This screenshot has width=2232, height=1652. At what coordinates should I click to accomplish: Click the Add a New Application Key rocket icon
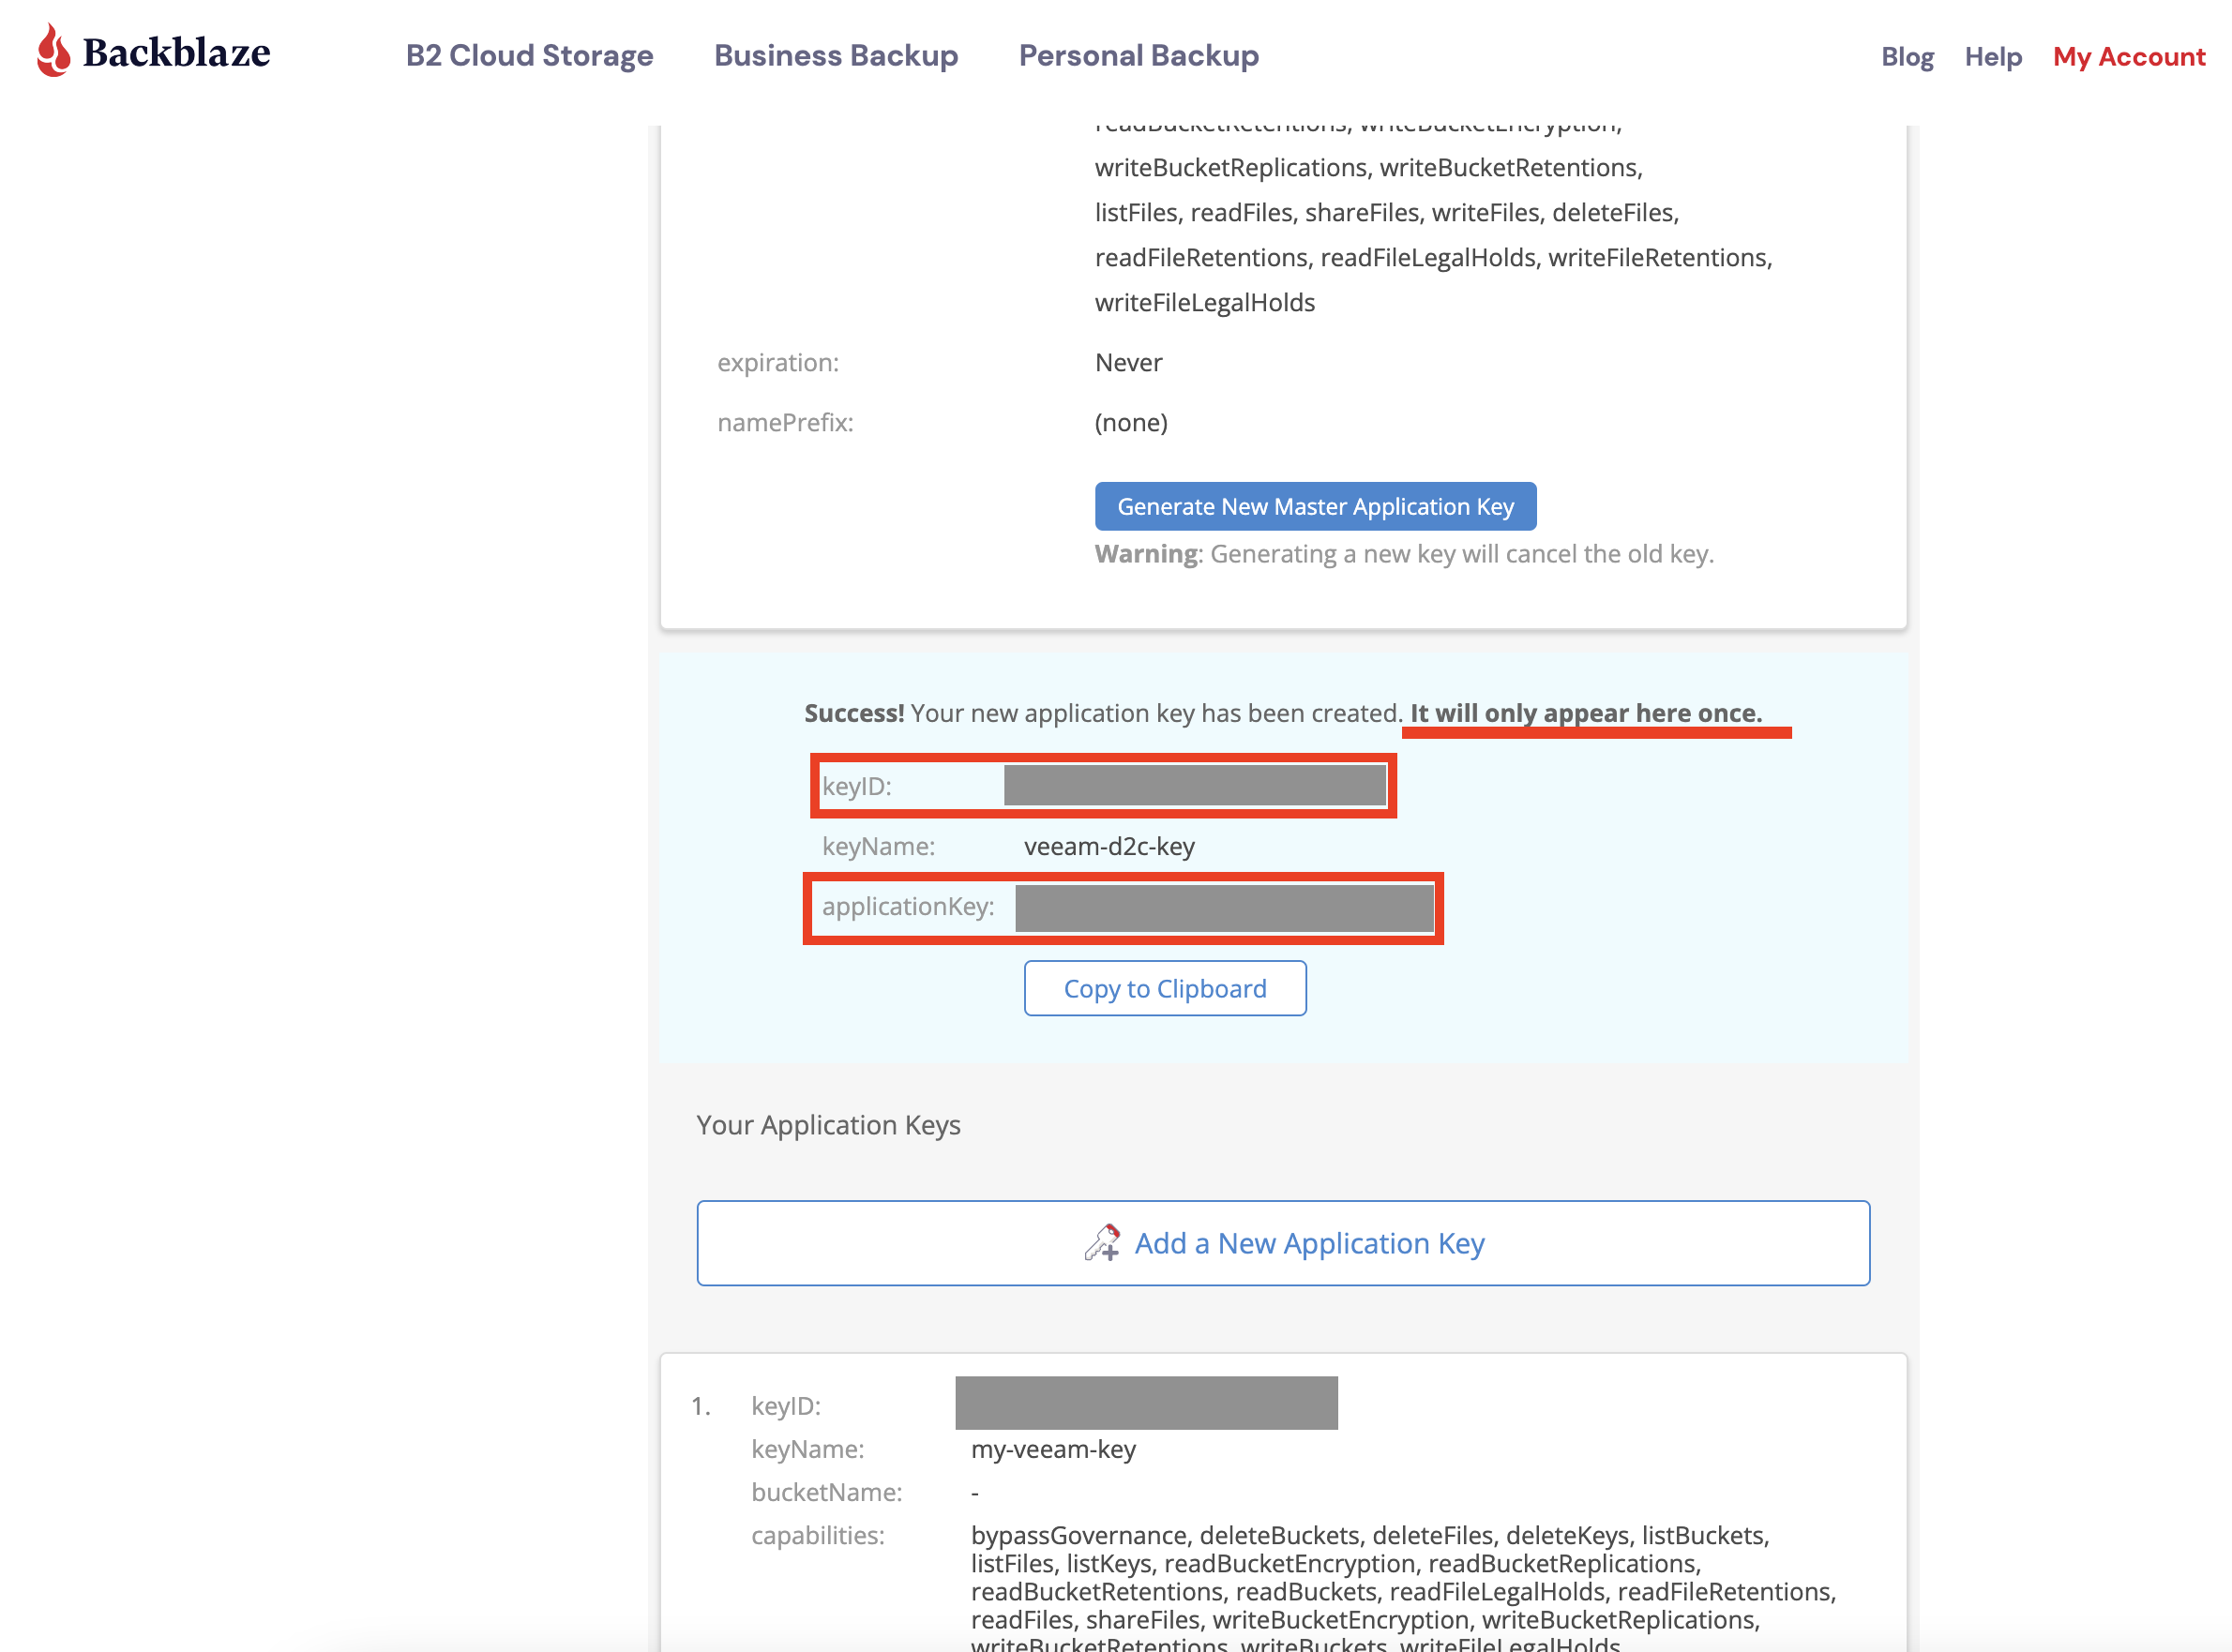[x=1102, y=1242]
